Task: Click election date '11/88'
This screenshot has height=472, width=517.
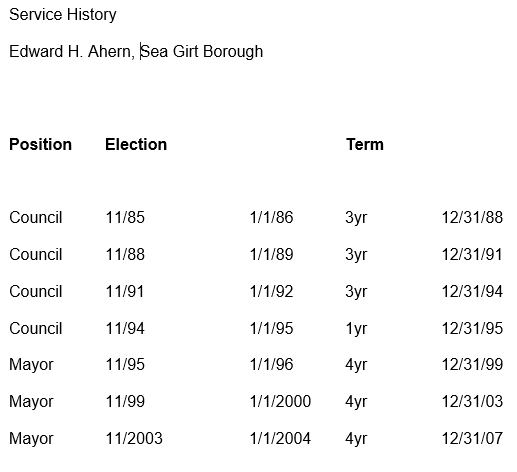Action: coord(125,255)
